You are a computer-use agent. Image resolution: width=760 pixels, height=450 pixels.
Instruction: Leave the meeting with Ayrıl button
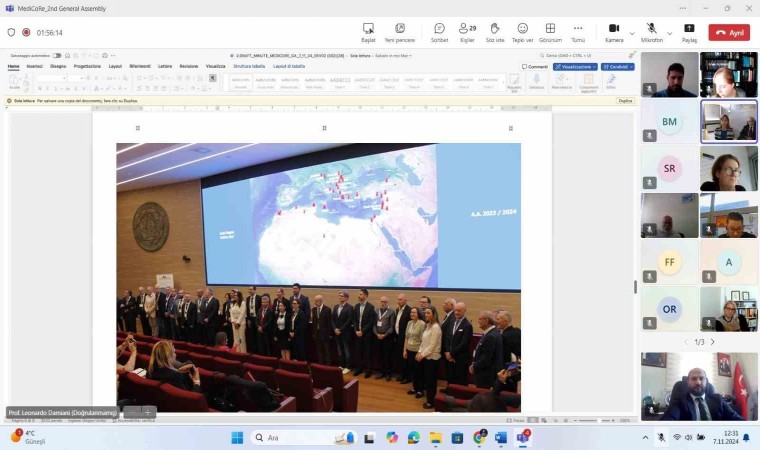click(x=729, y=32)
